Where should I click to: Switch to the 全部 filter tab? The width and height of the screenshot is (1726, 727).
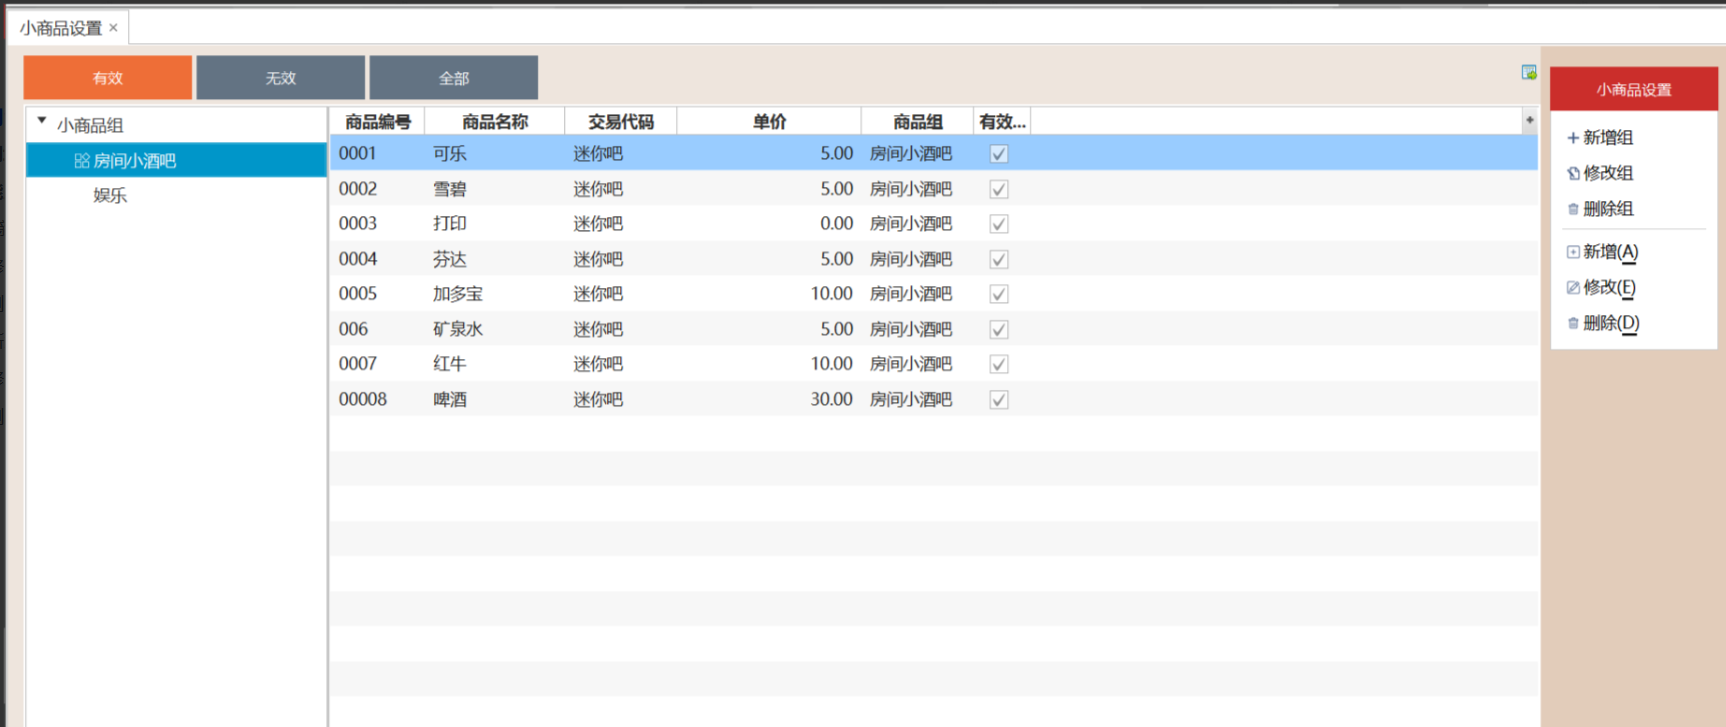tap(453, 78)
